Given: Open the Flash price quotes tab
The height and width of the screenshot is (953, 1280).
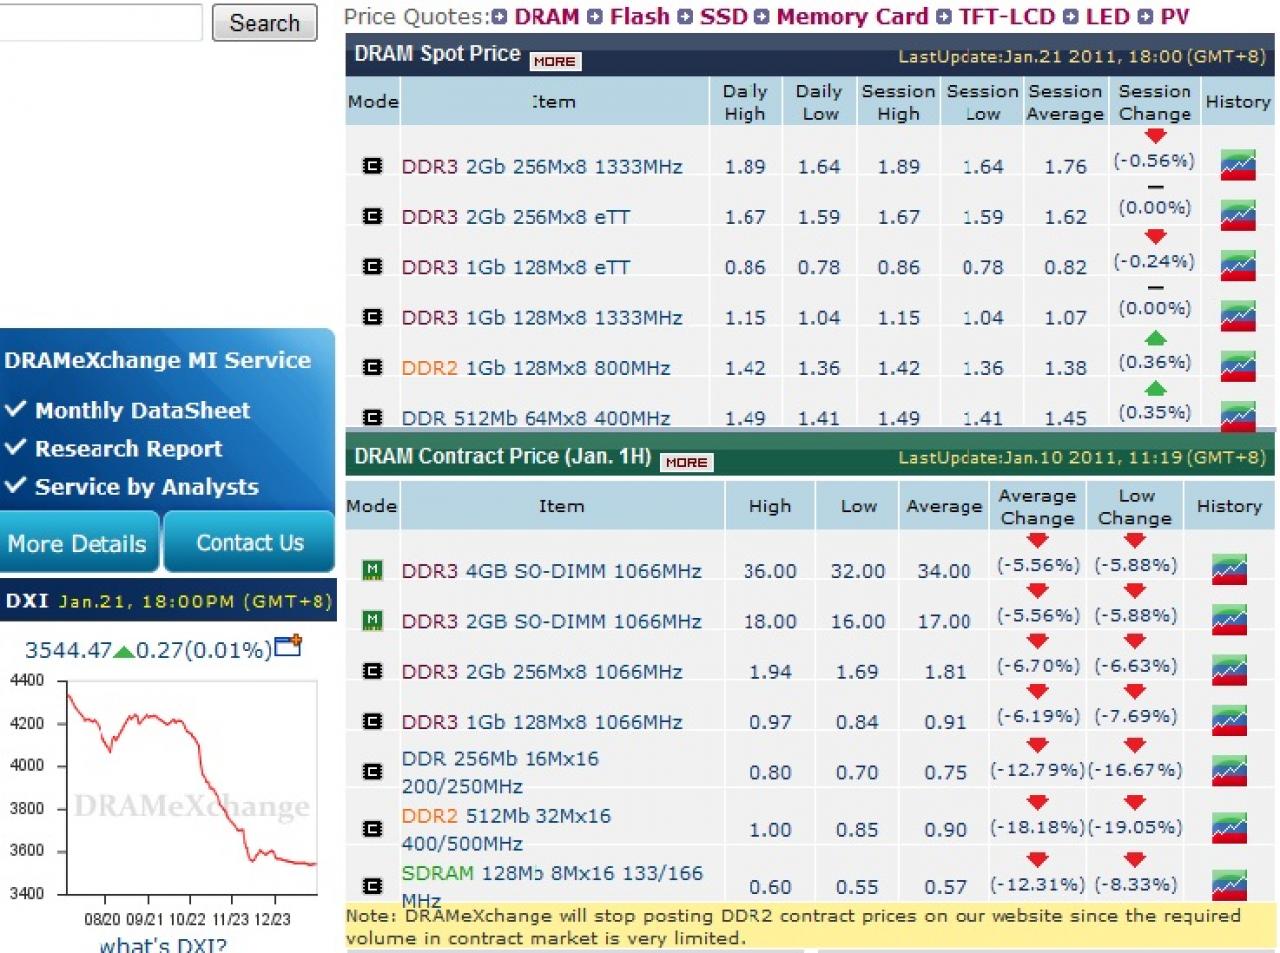Looking at the screenshot, I should click(x=640, y=17).
